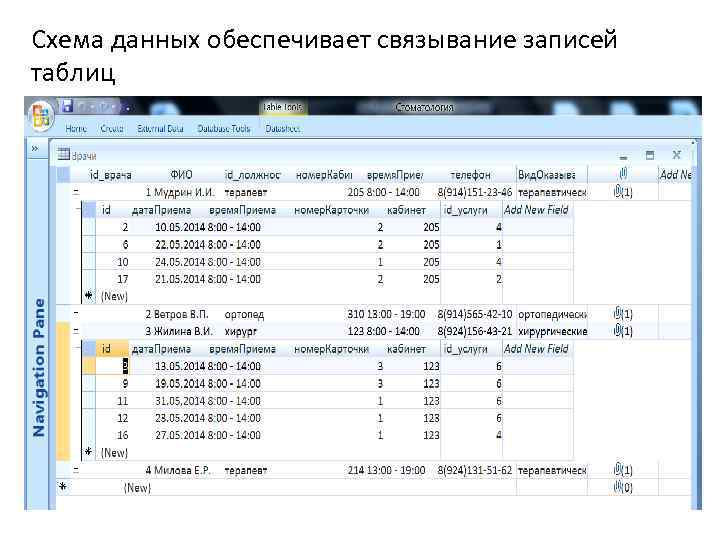
Task: Open the Datasheet ribbon tab
Action: point(282,129)
